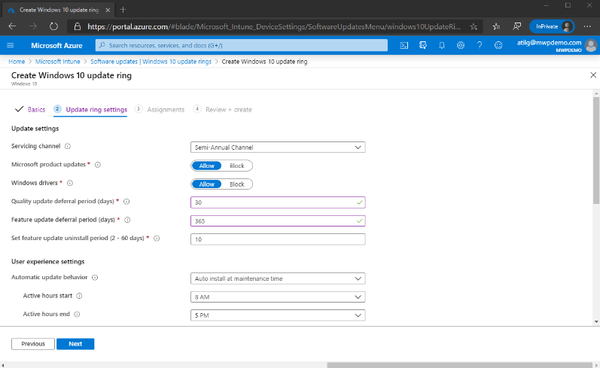The width and height of the screenshot is (600, 368).
Task: Click the InPrivate profile badge
Action: click(552, 26)
